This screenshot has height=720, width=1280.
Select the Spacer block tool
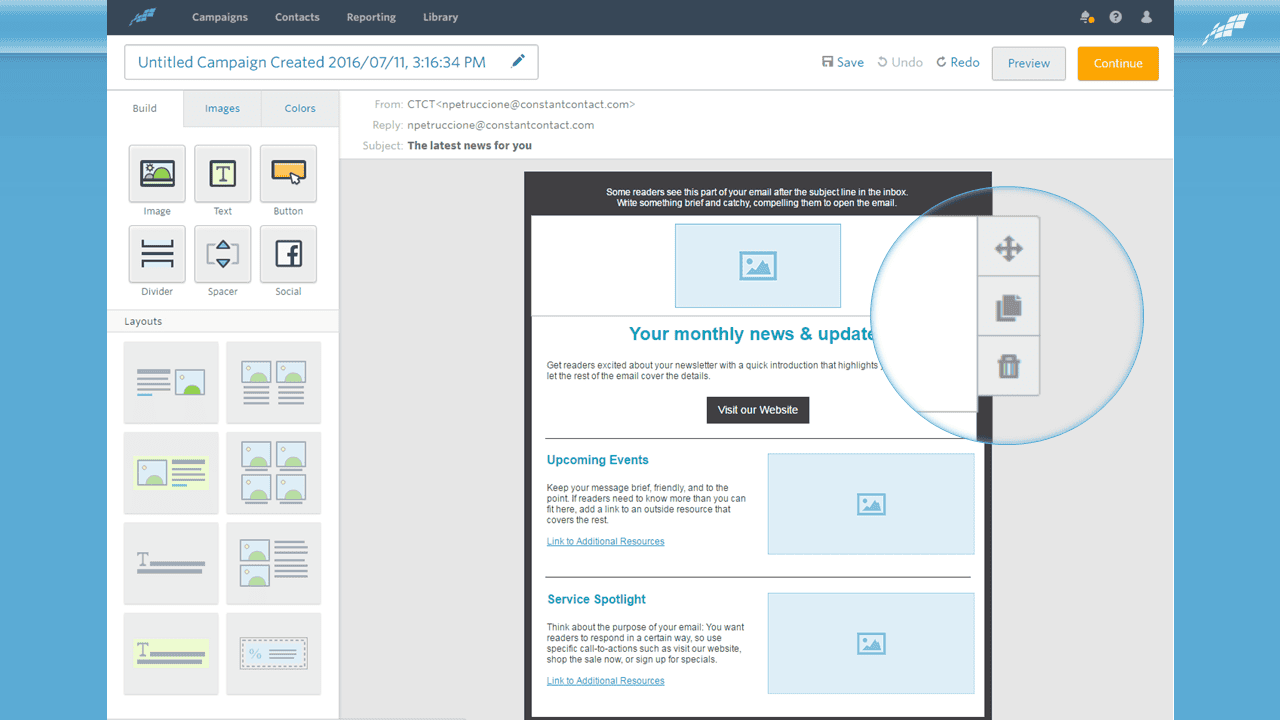223,254
